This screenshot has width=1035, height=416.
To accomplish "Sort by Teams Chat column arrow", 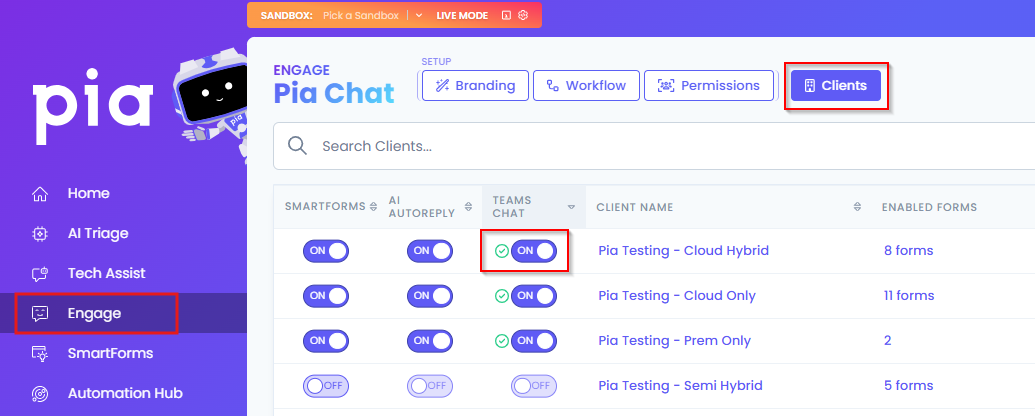I will tap(572, 207).
